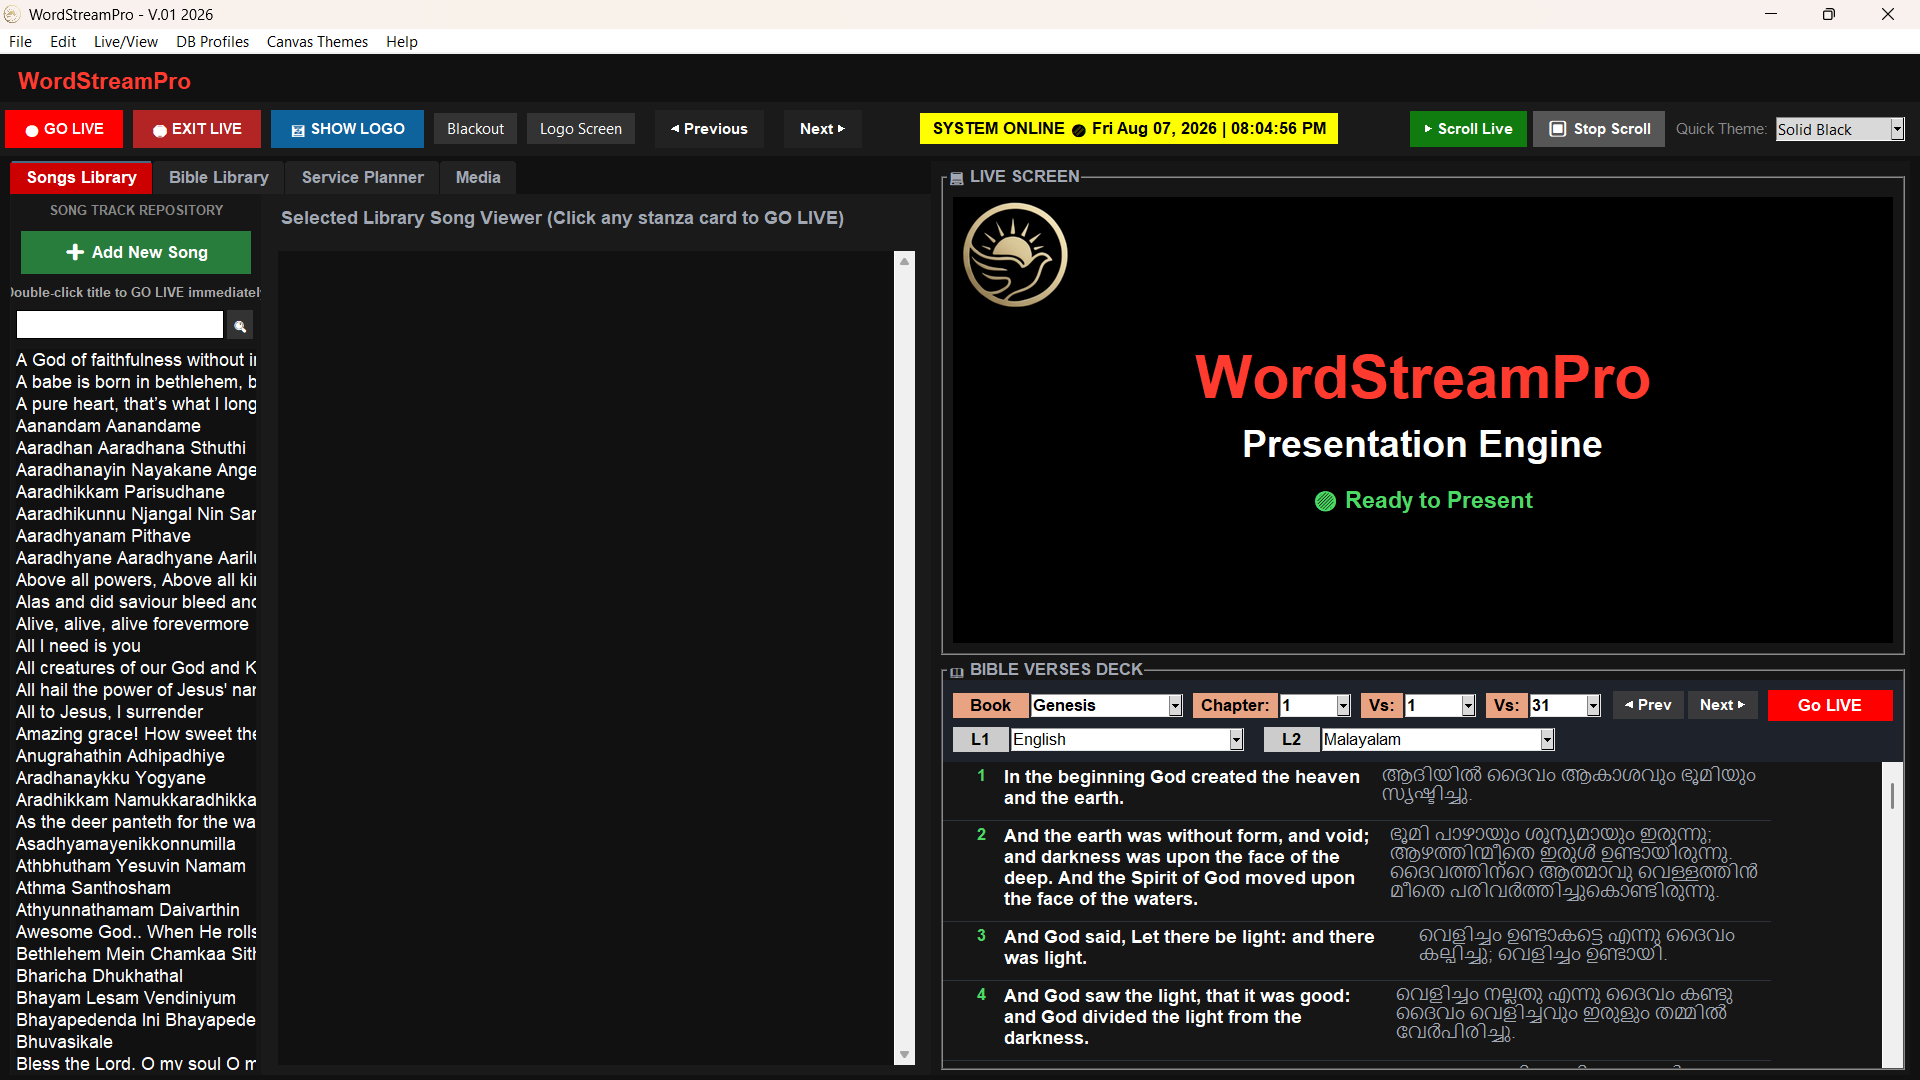Click the 'Ready to Present' status text
Viewport: 1920px width, 1080px height.
(1438, 500)
